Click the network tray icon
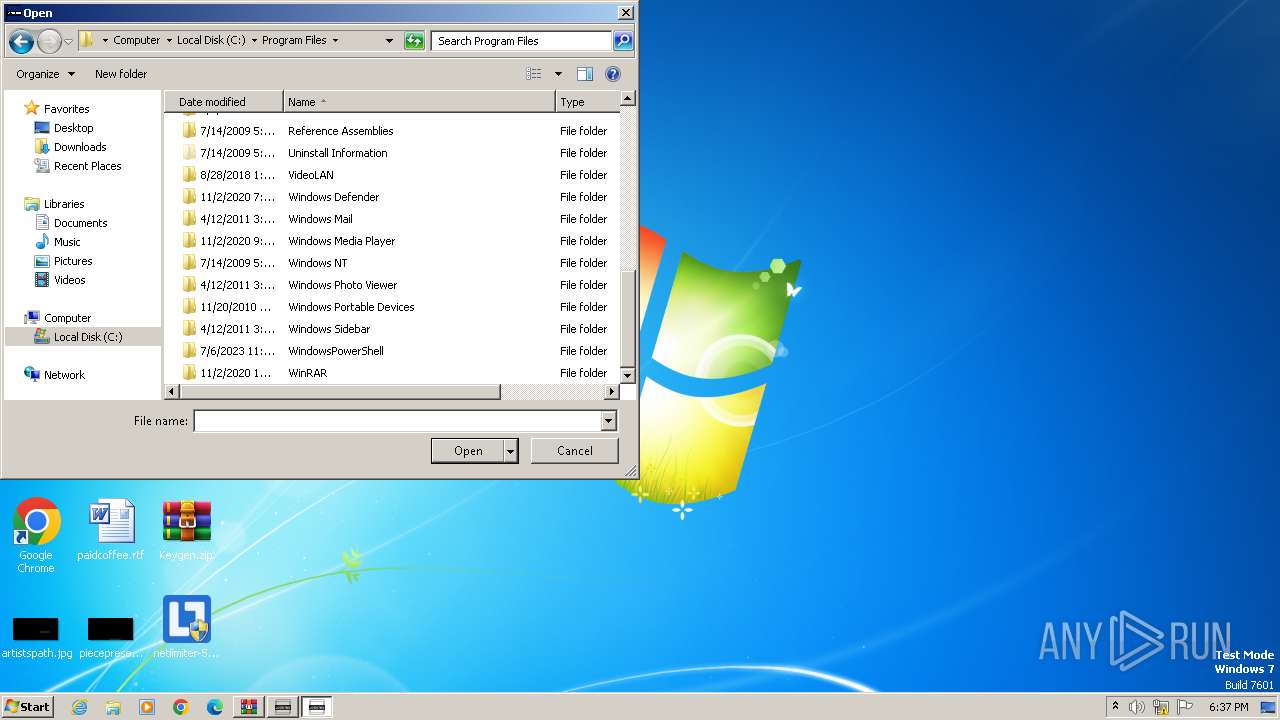The image size is (1280, 720). tap(1161, 707)
